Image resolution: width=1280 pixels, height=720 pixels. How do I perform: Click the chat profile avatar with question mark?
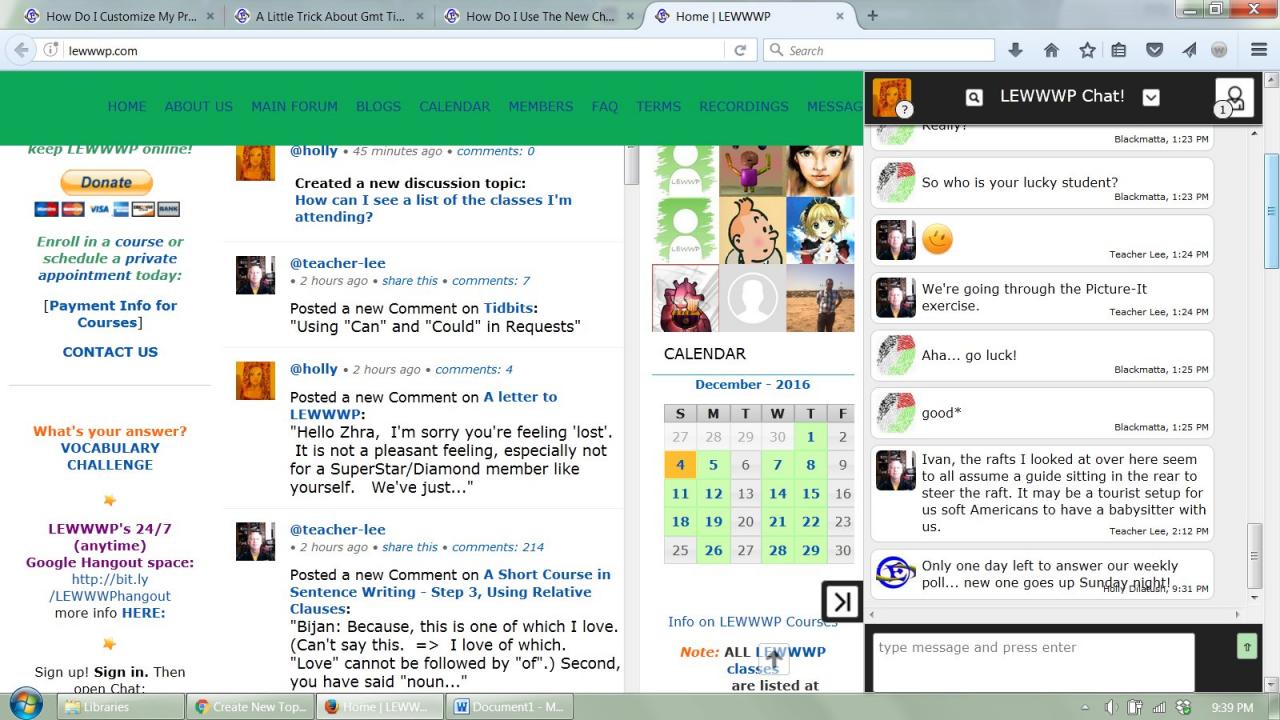click(892, 97)
